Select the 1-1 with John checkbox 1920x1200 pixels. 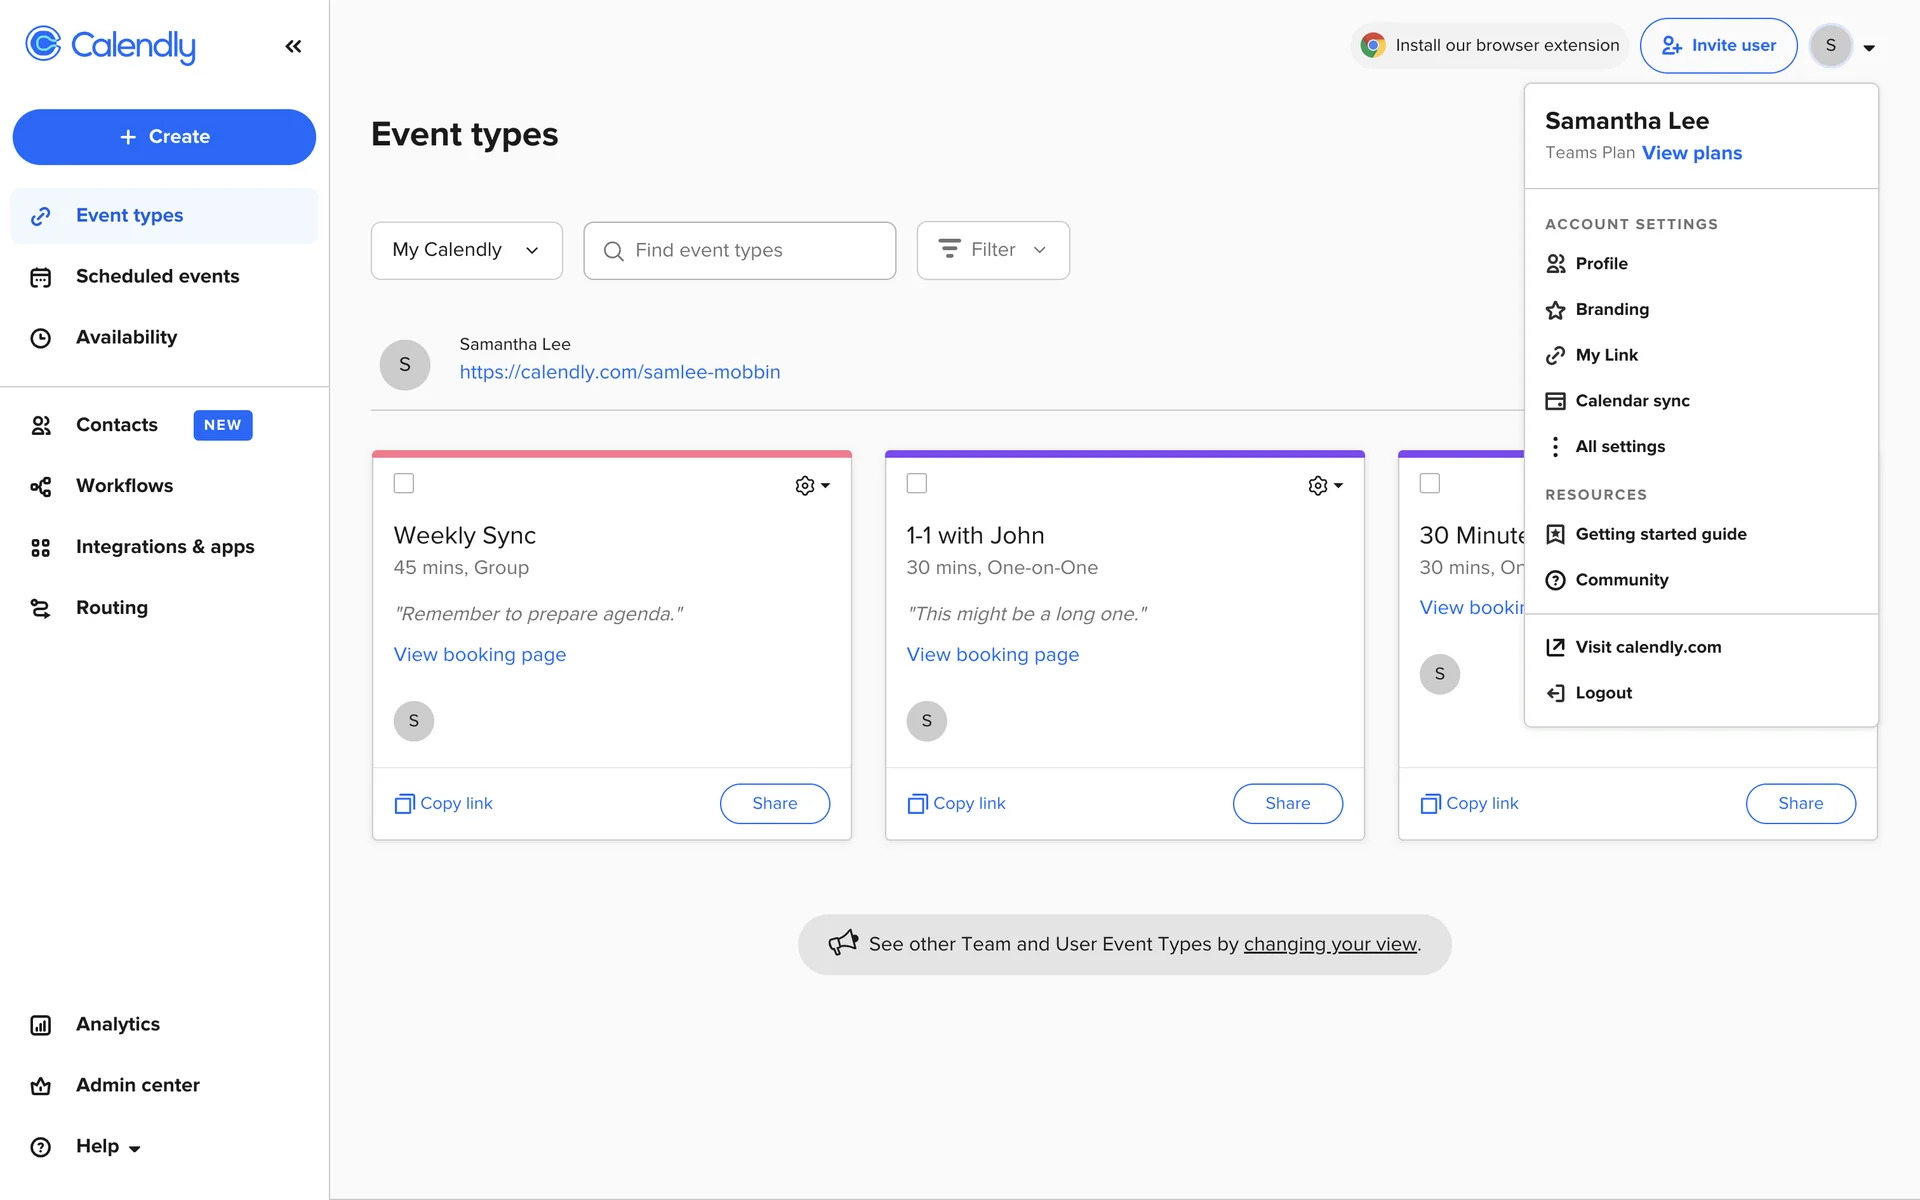[x=917, y=483]
